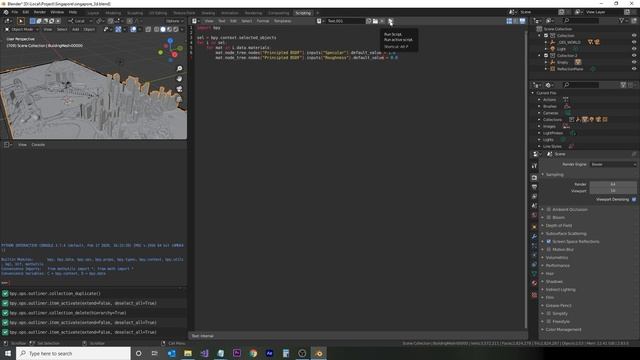The width and height of the screenshot is (640, 360).
Task: Adjust the Viewport samples value field
Action: 613,191
